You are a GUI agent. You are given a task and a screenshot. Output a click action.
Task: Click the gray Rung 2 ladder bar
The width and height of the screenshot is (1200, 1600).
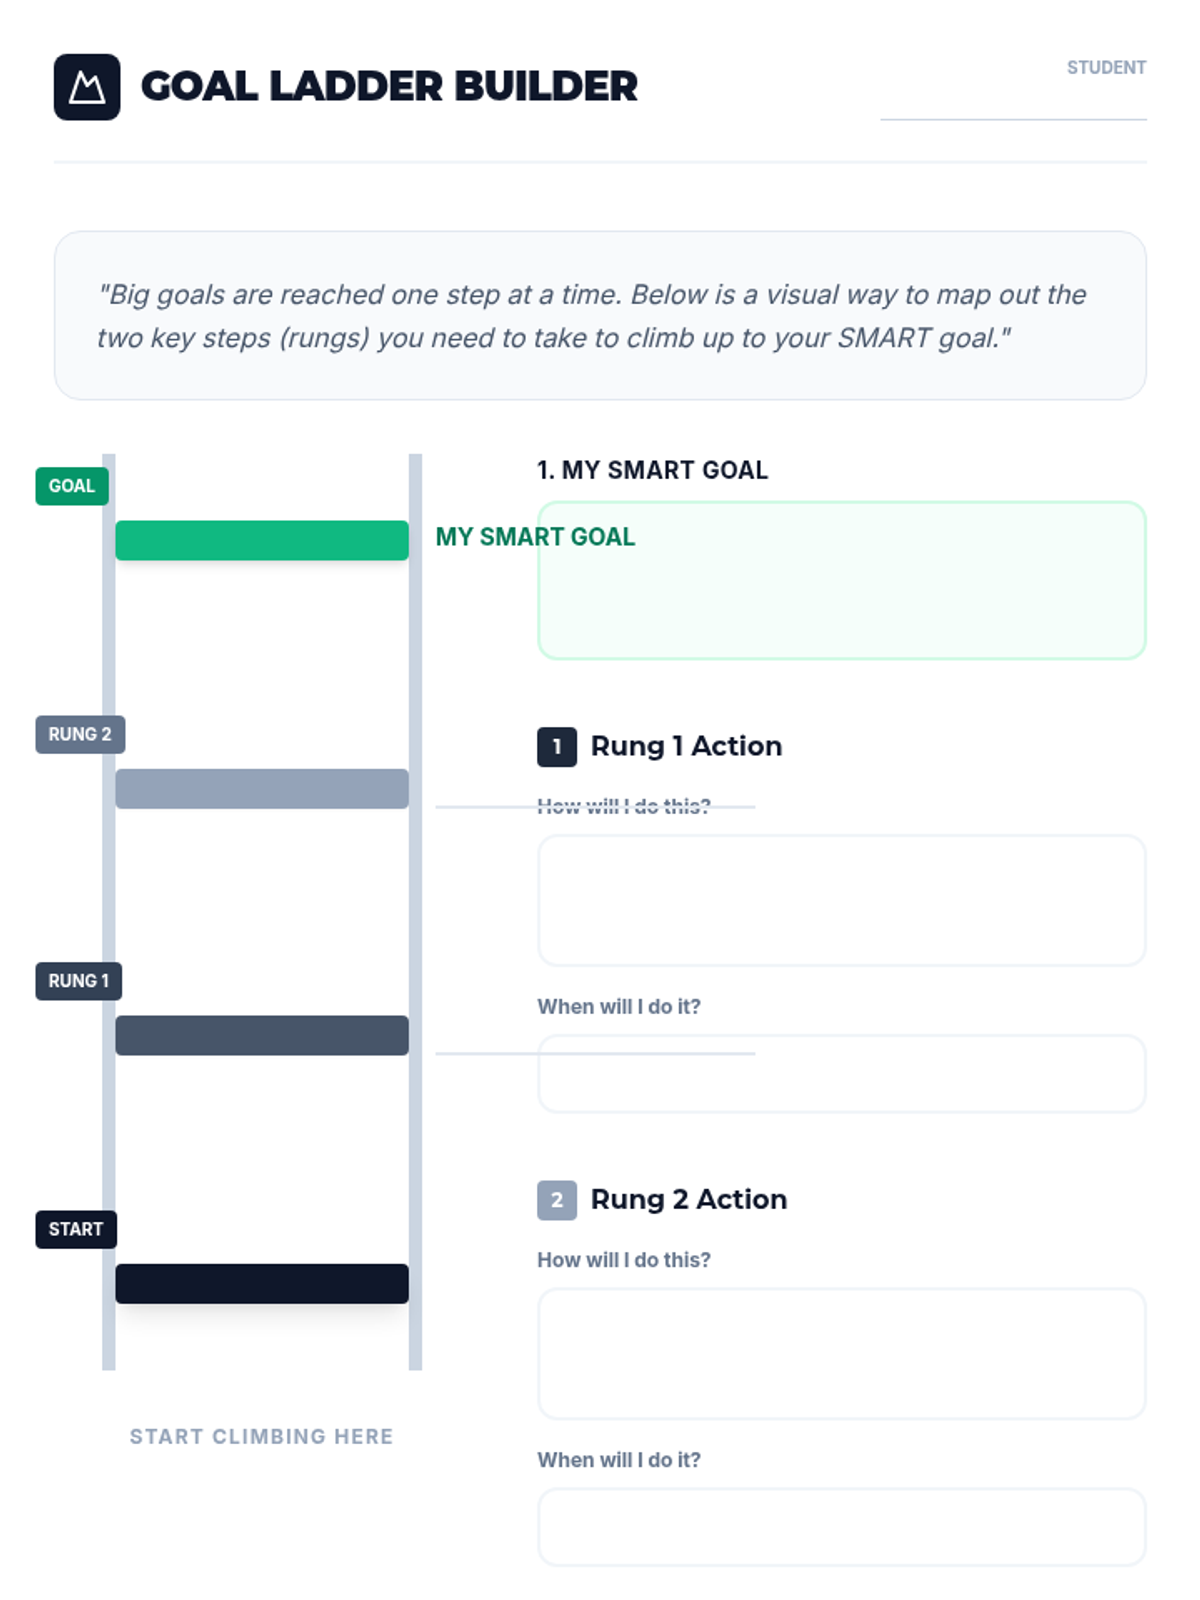pyautogui.click(x=262, y=788)
